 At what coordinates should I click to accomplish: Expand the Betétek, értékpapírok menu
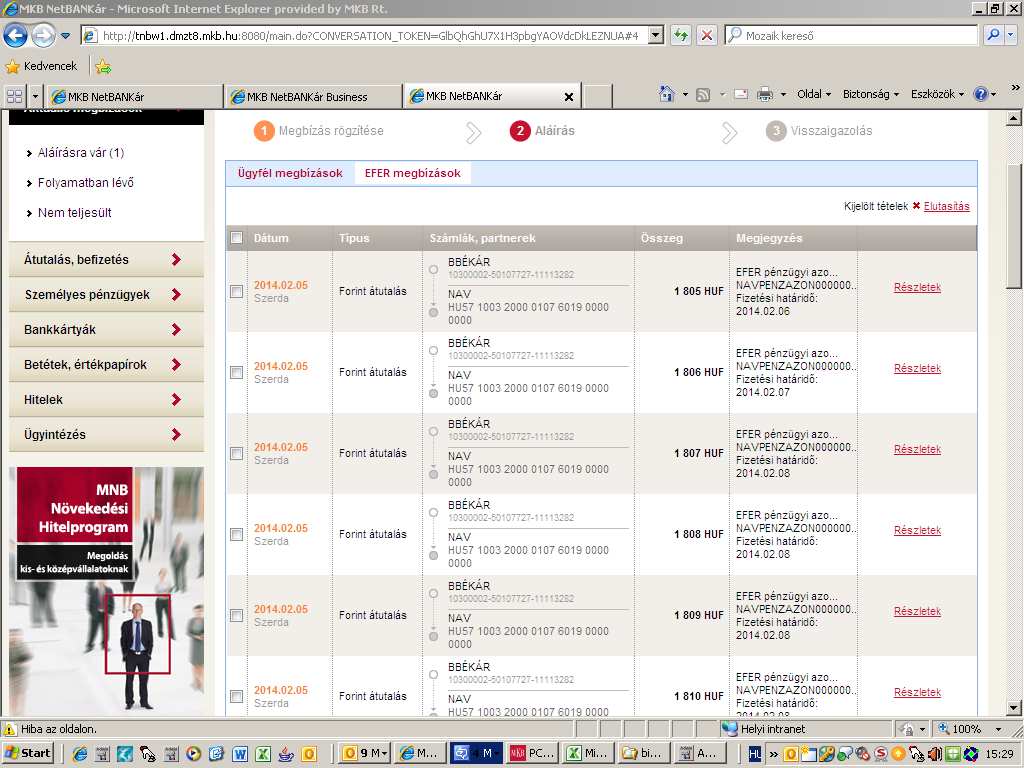coord(106,364)
